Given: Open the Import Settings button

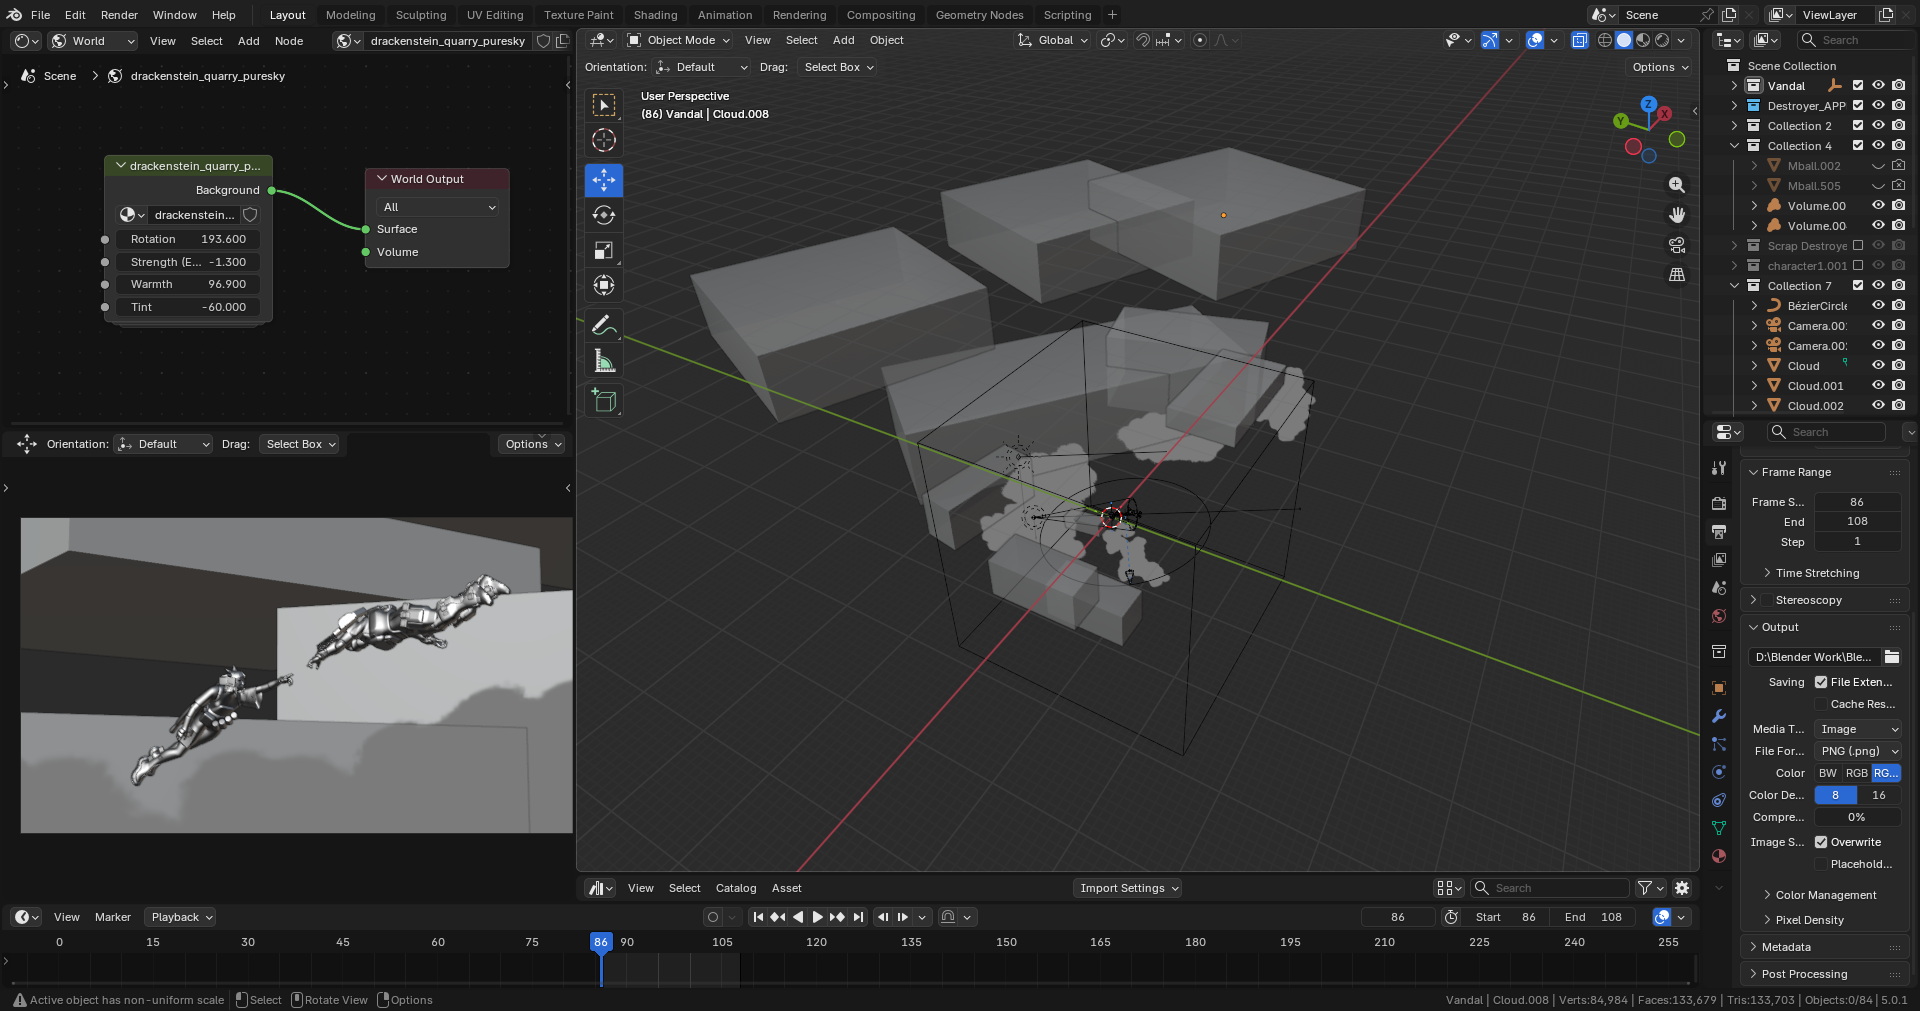Looking at the screenshot, I should click(x=1128, y=888).
